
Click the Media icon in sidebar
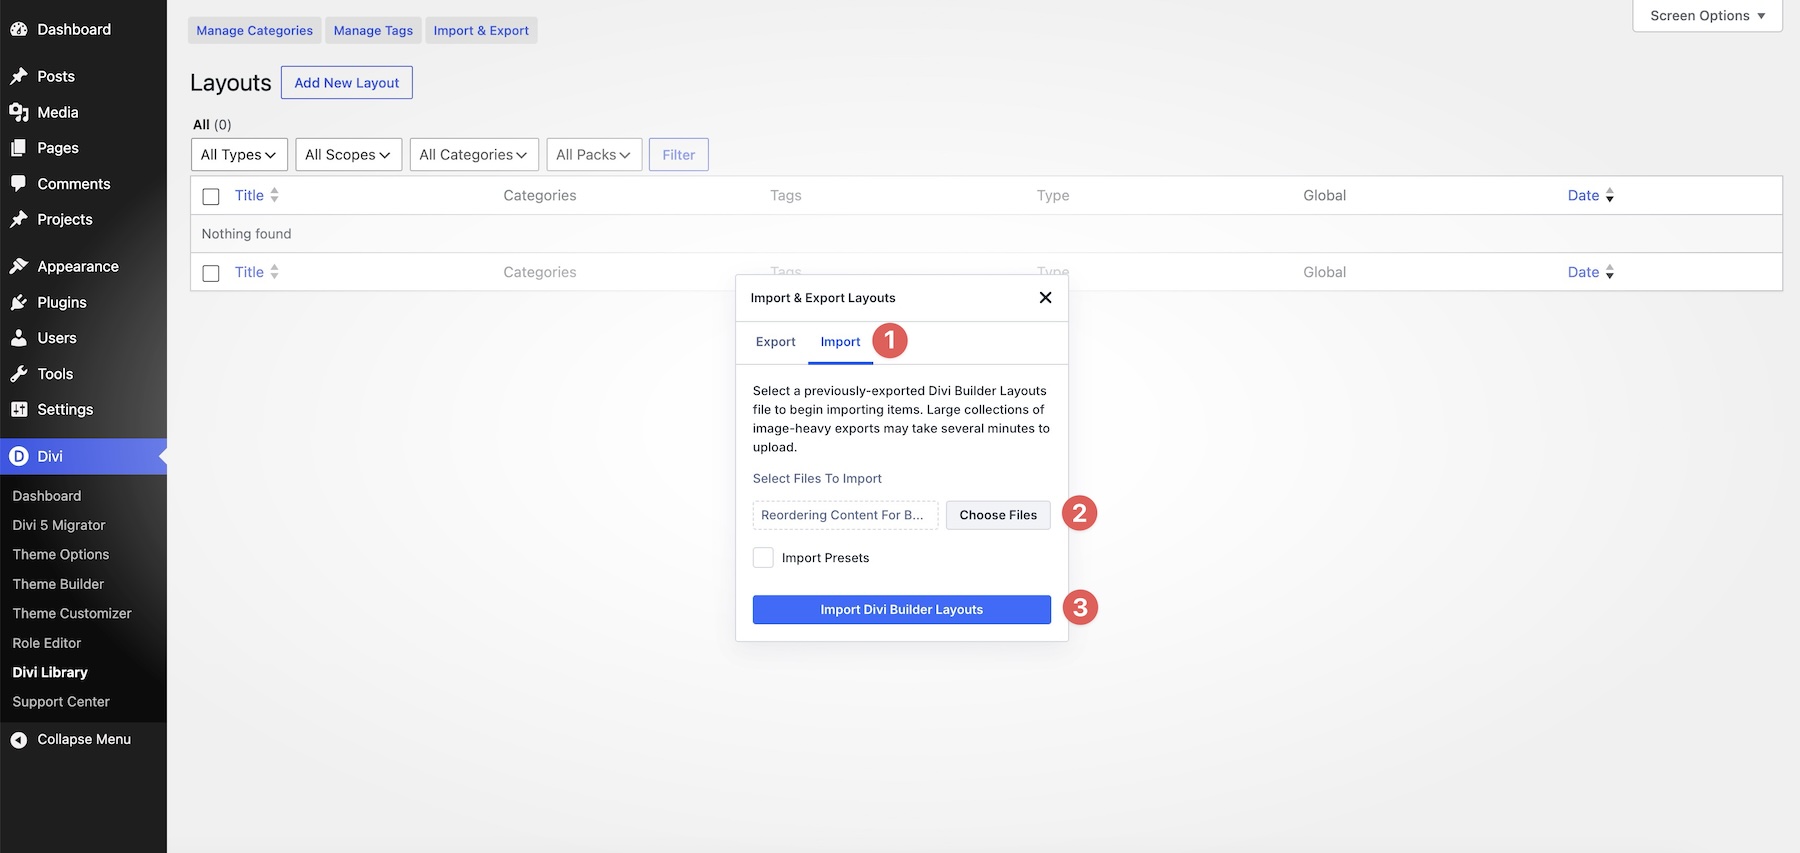pyautogui.click(x=19, y=112)
